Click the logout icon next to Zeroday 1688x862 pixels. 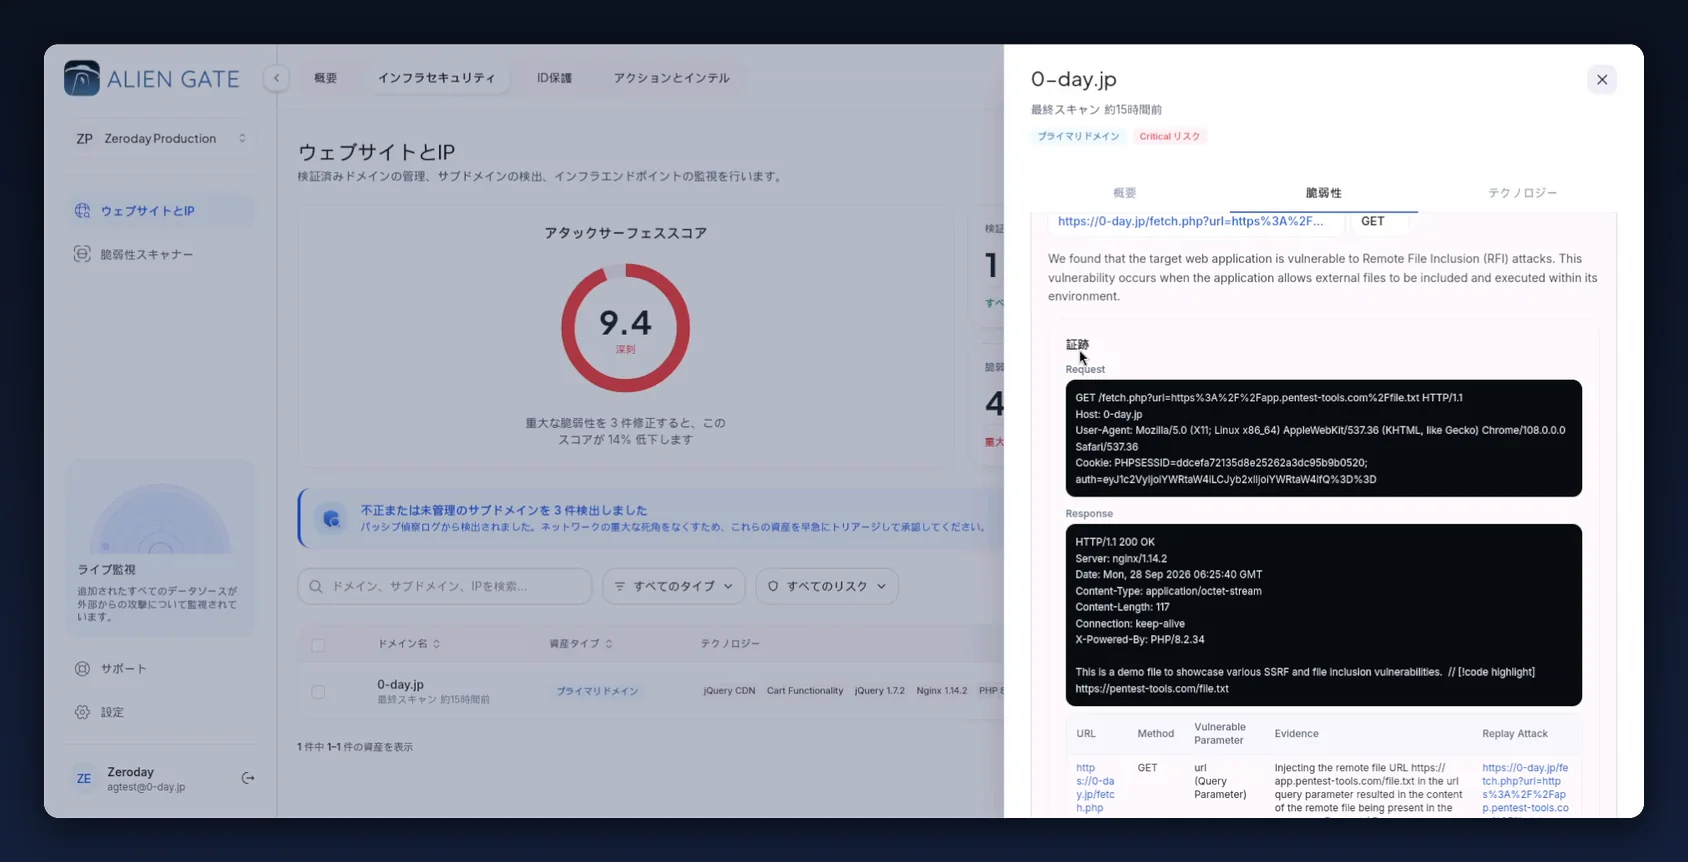(x=248, y=778)
